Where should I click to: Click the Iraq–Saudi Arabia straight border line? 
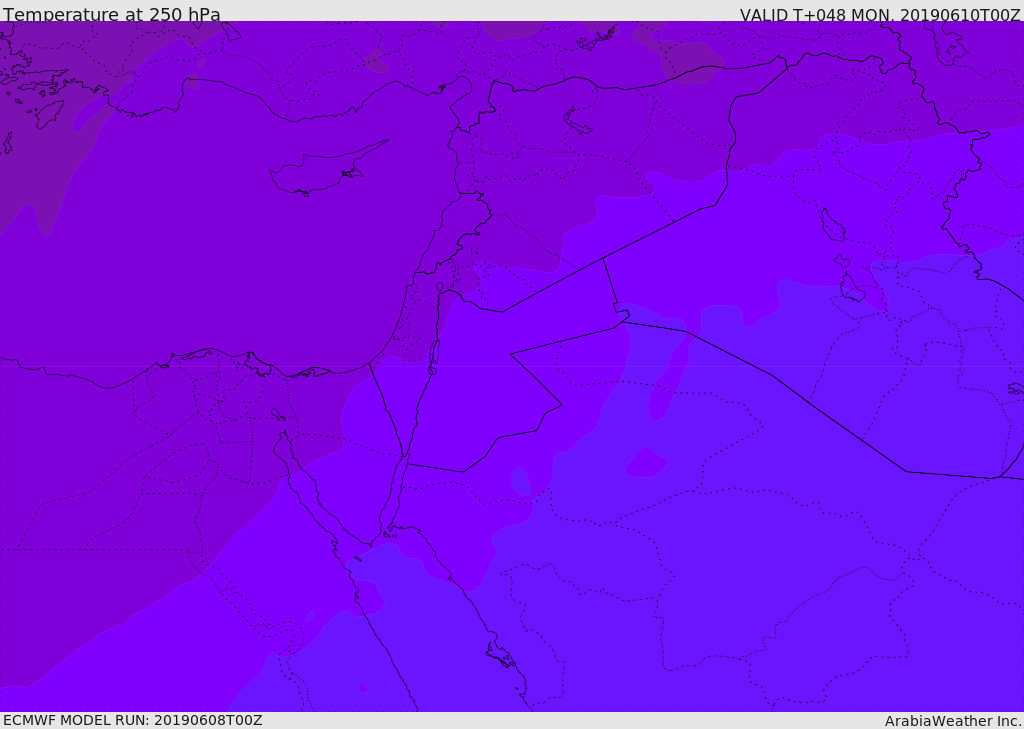pyautogui.click(x=800, y=395)
